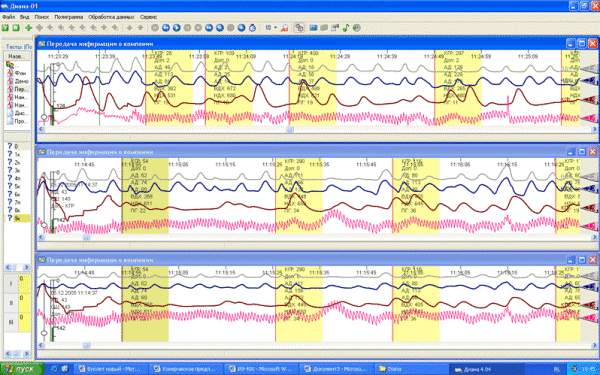Click the second blue round playback button

[176, 28]
